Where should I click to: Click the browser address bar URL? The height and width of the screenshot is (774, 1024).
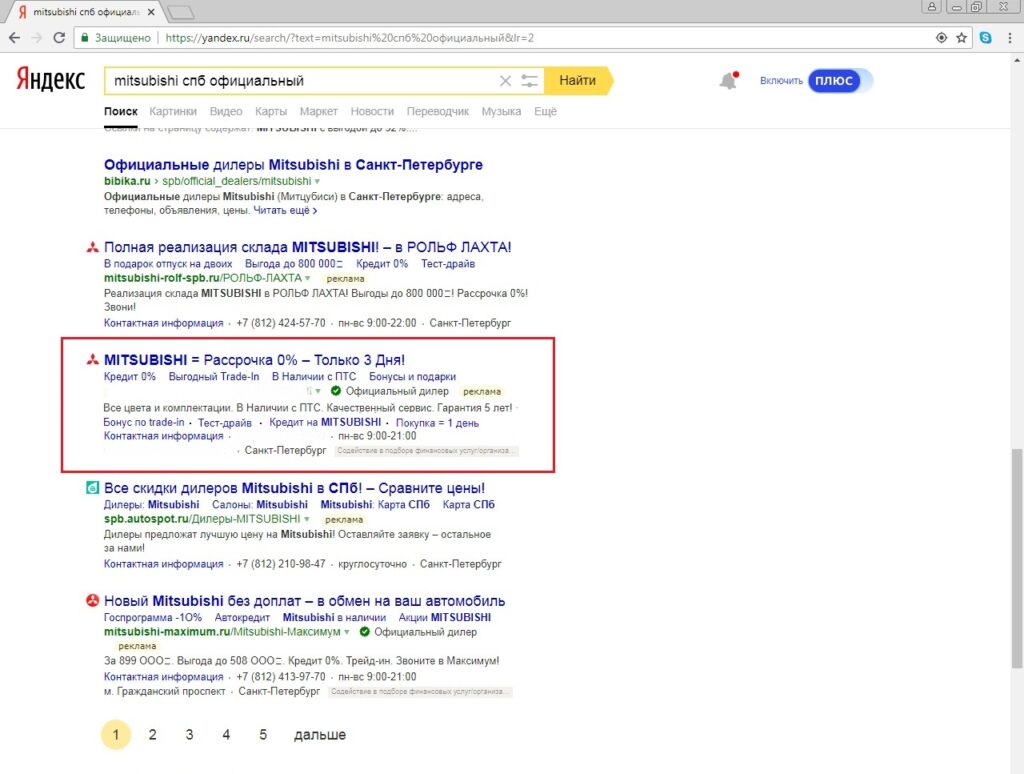coord(349,38)
